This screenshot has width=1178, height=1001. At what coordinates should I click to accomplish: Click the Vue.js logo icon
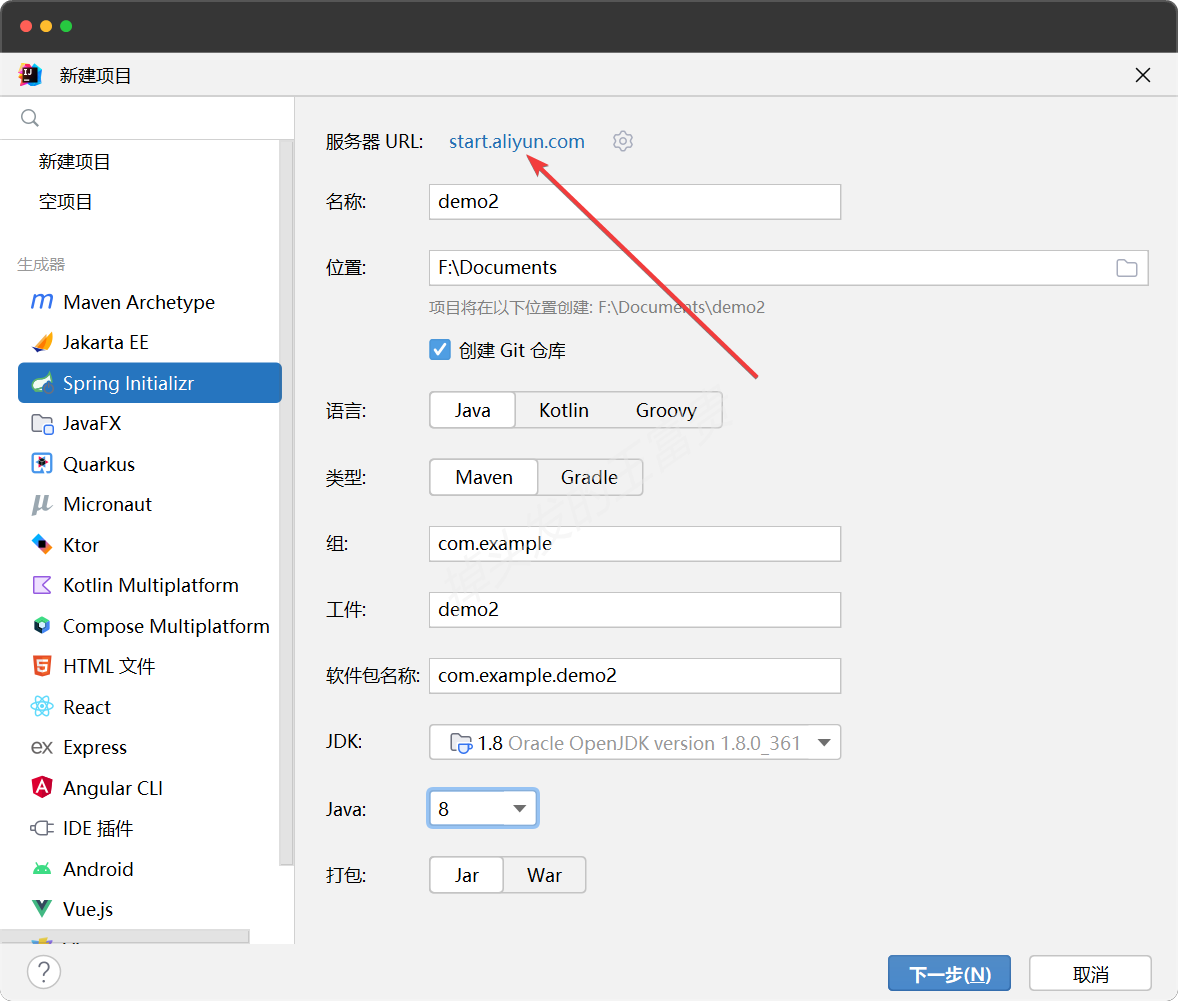point(42,909)
